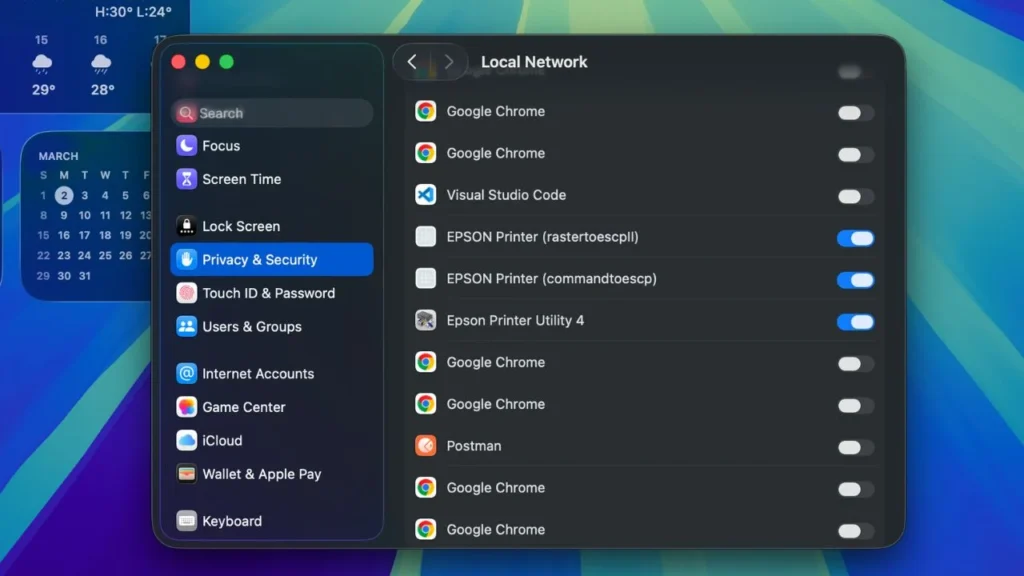
Task: Enable local network access for Postman
Action: [854, 447]
